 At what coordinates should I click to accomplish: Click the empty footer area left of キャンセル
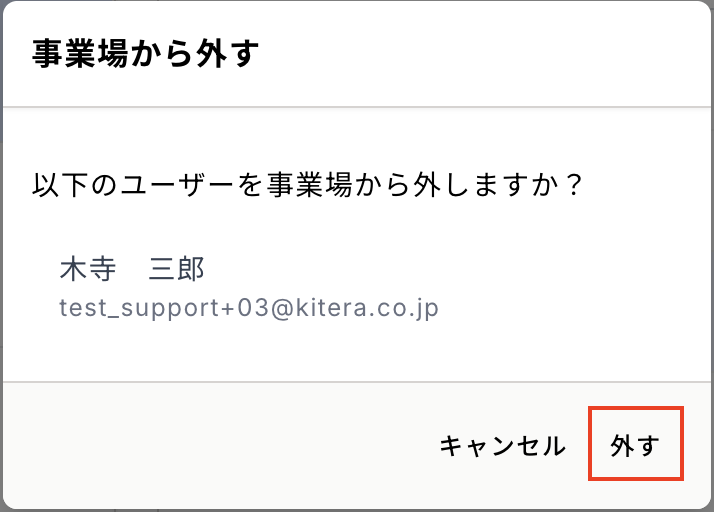[220, 445]
